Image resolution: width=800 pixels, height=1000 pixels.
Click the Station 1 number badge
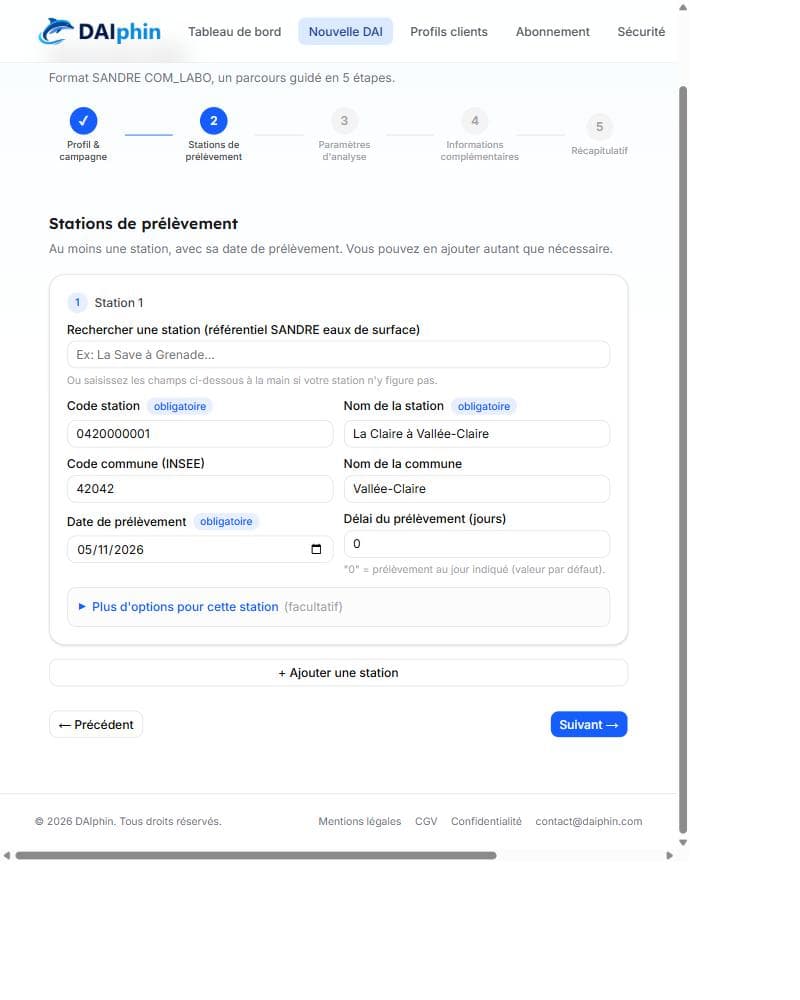click(77, 302)
